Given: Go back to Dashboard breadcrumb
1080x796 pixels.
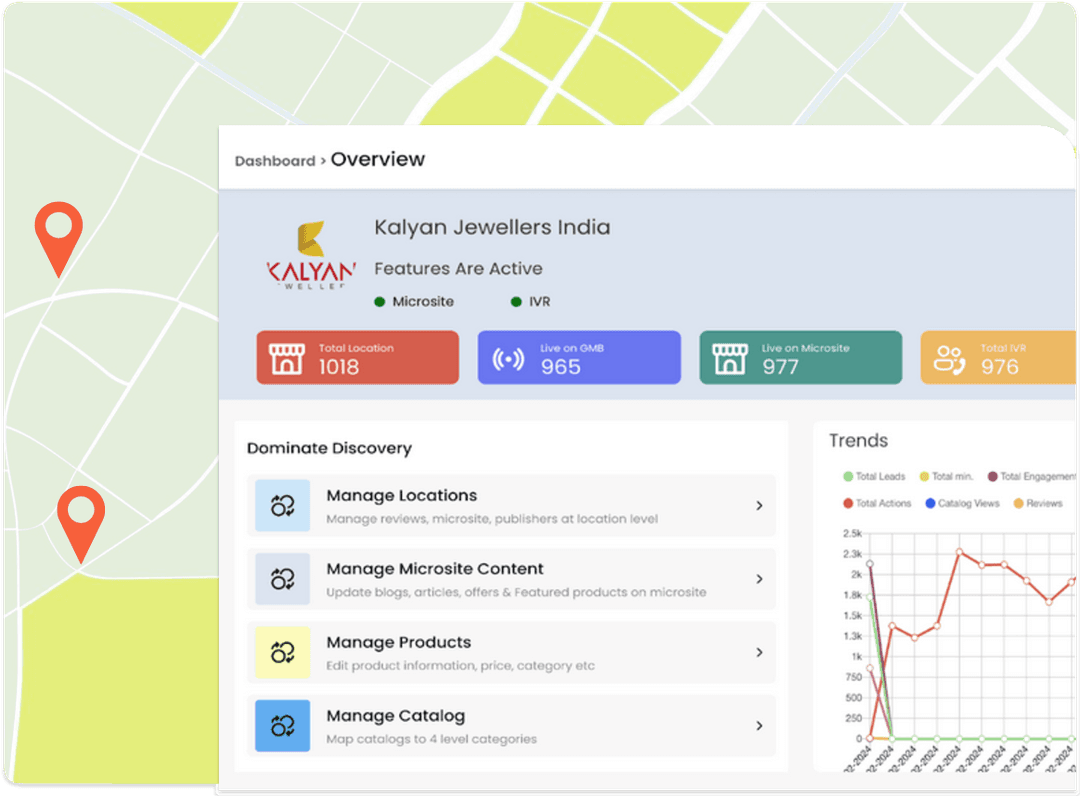Looking at the screenshot, I should [x=275, y=161].
